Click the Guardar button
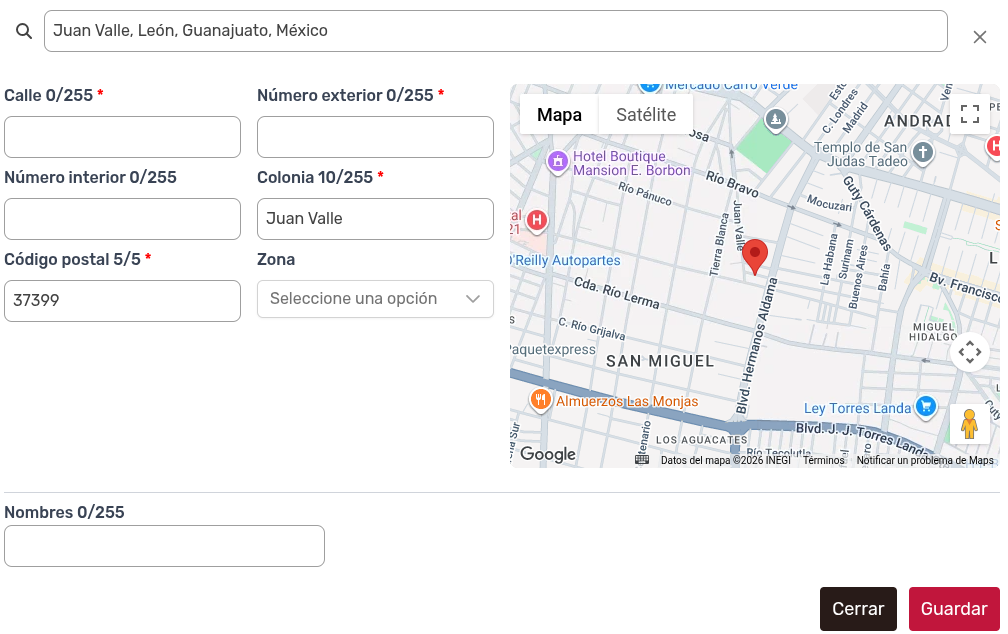Viewport: 1008px width, 634px height. click(x=954, y=609)
